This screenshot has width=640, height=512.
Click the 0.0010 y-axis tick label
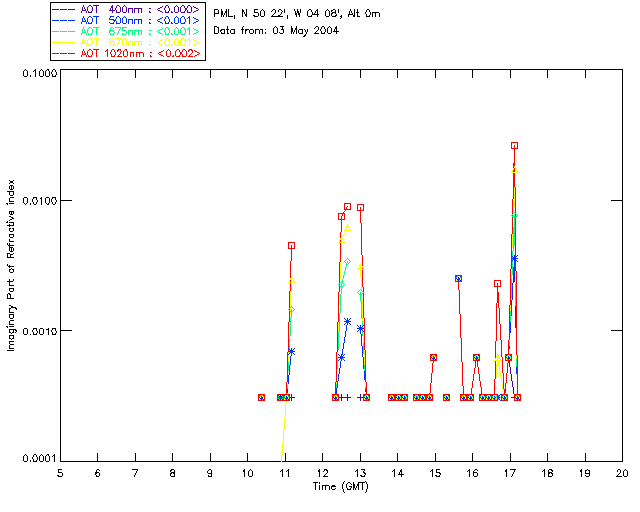click(x=40, y=331)
